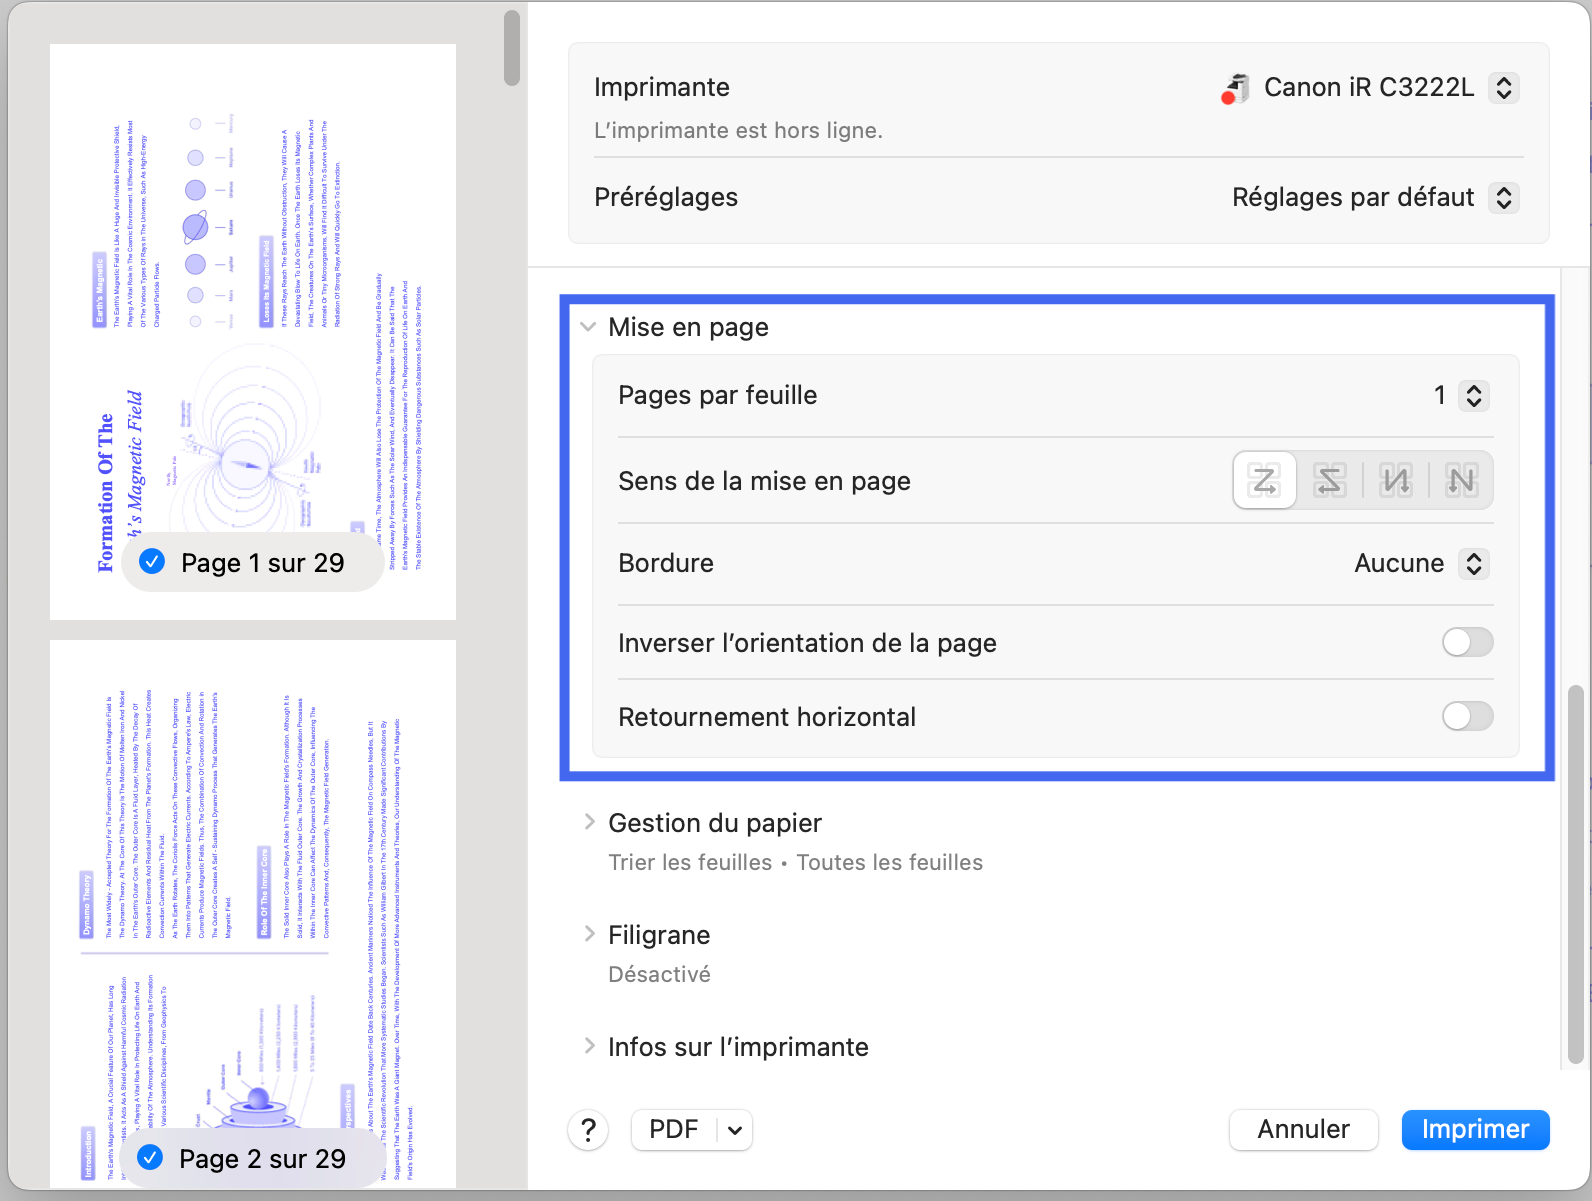Click the Désactivé status text
The height and width of the screenshot is (1201, 1592).
(659, 974)
